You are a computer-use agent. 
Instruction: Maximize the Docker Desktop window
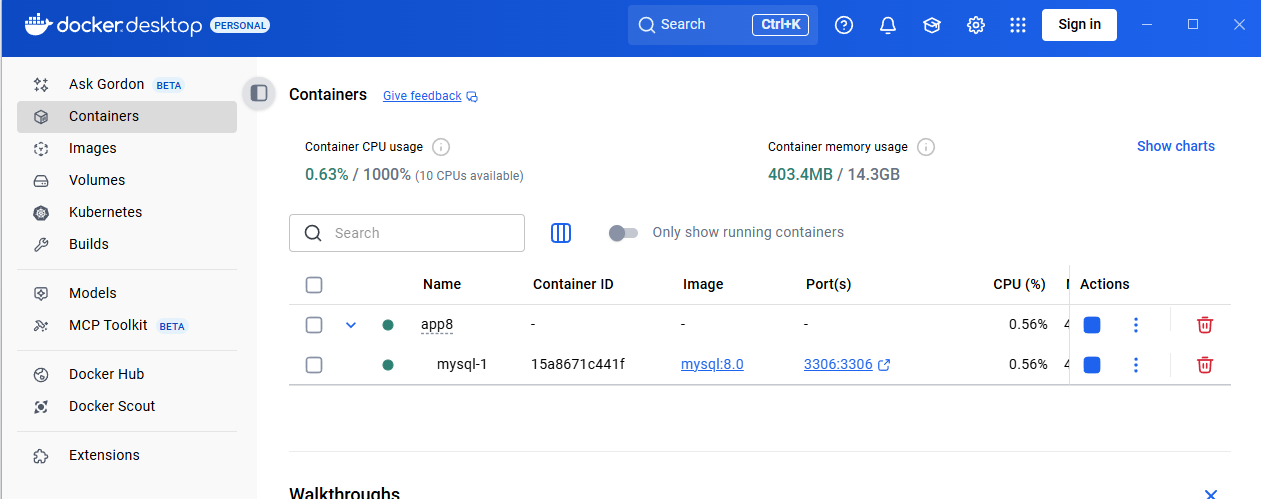(1193, 24)
